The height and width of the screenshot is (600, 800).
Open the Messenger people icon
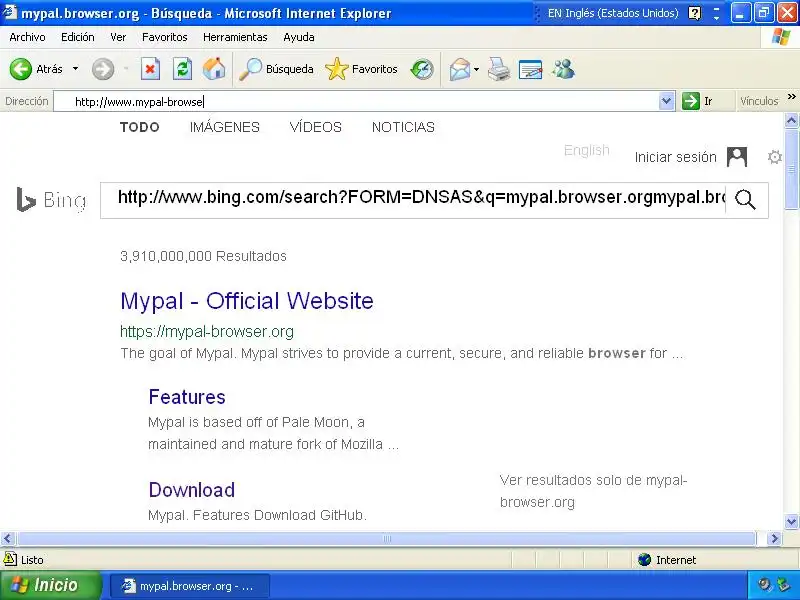pyautogui.click(x=563, y=69)
